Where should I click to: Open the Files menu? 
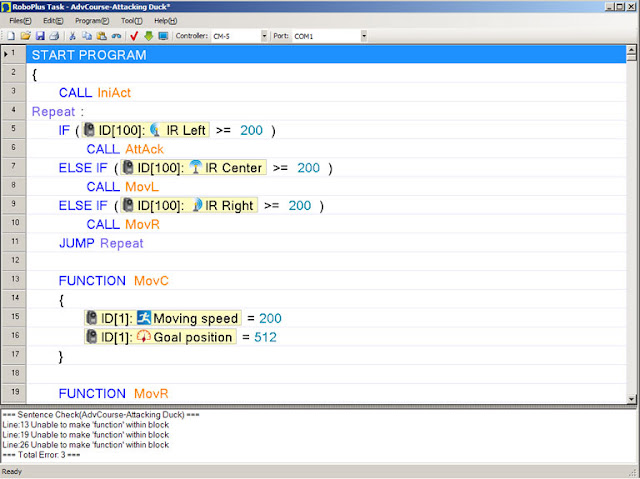[20, 21]
